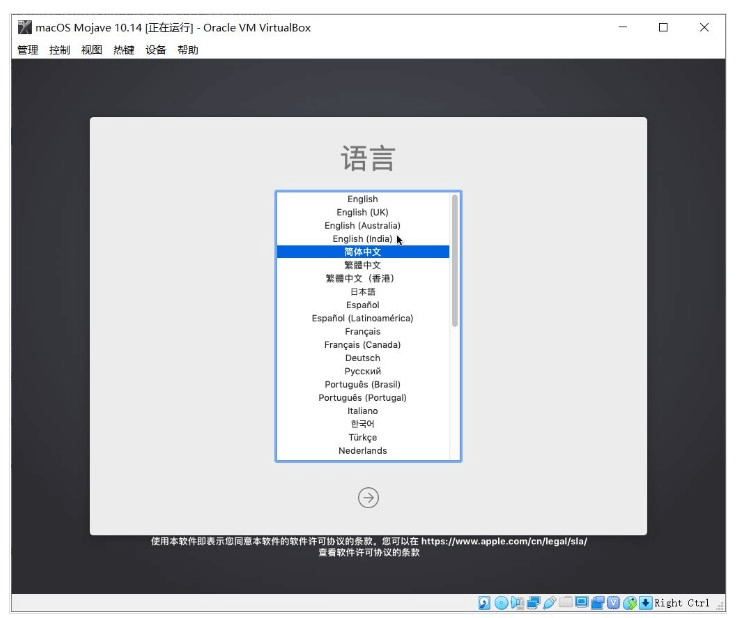This screenshot has height=618, width=739.
Task: Pick Português (Portugal) language
Action: point(362,397)
